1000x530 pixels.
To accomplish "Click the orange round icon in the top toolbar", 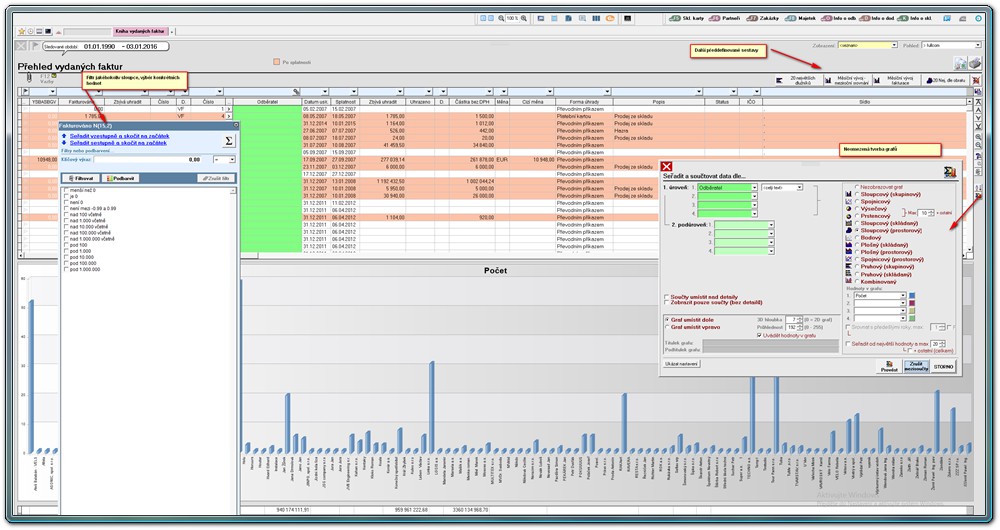I will click(x=610, y=19).
